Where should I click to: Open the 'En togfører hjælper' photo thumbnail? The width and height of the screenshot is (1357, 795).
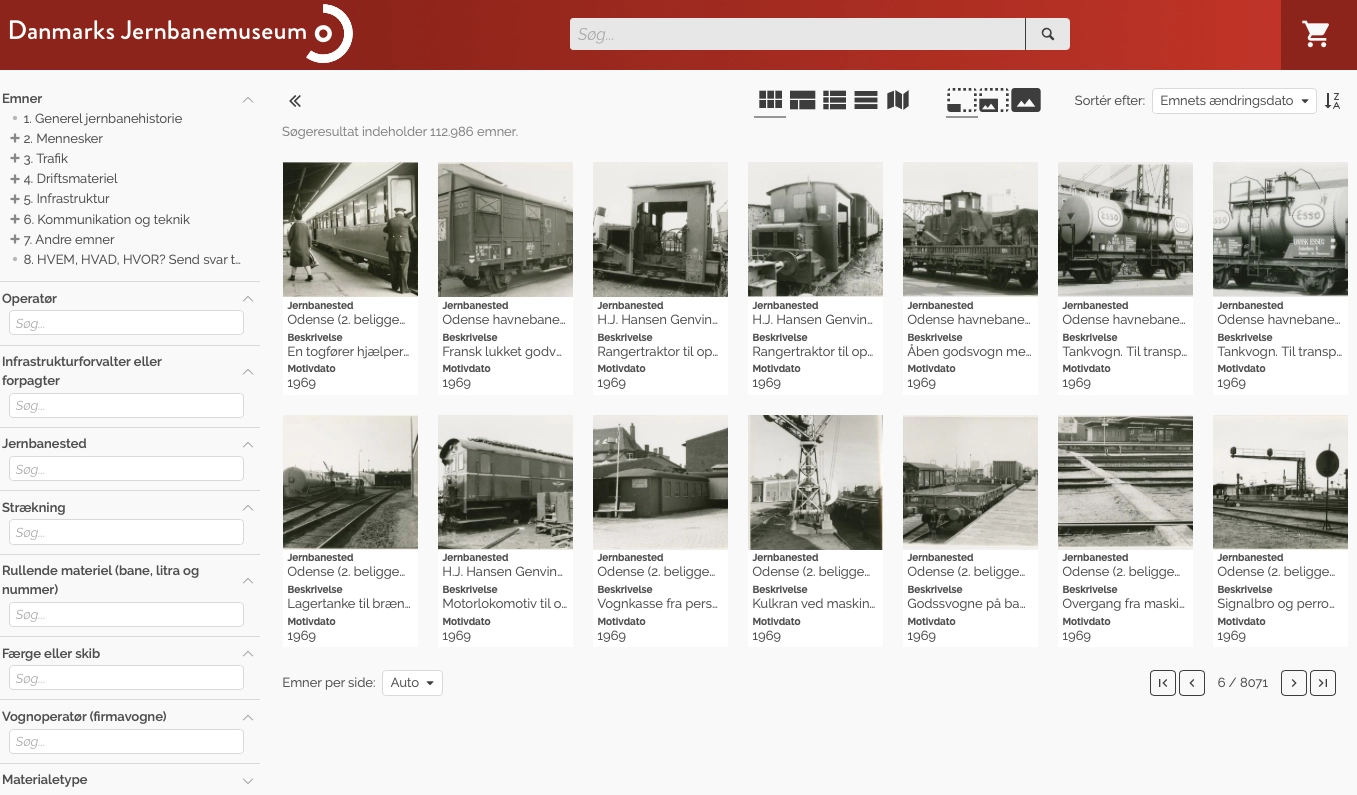point(350,229)
